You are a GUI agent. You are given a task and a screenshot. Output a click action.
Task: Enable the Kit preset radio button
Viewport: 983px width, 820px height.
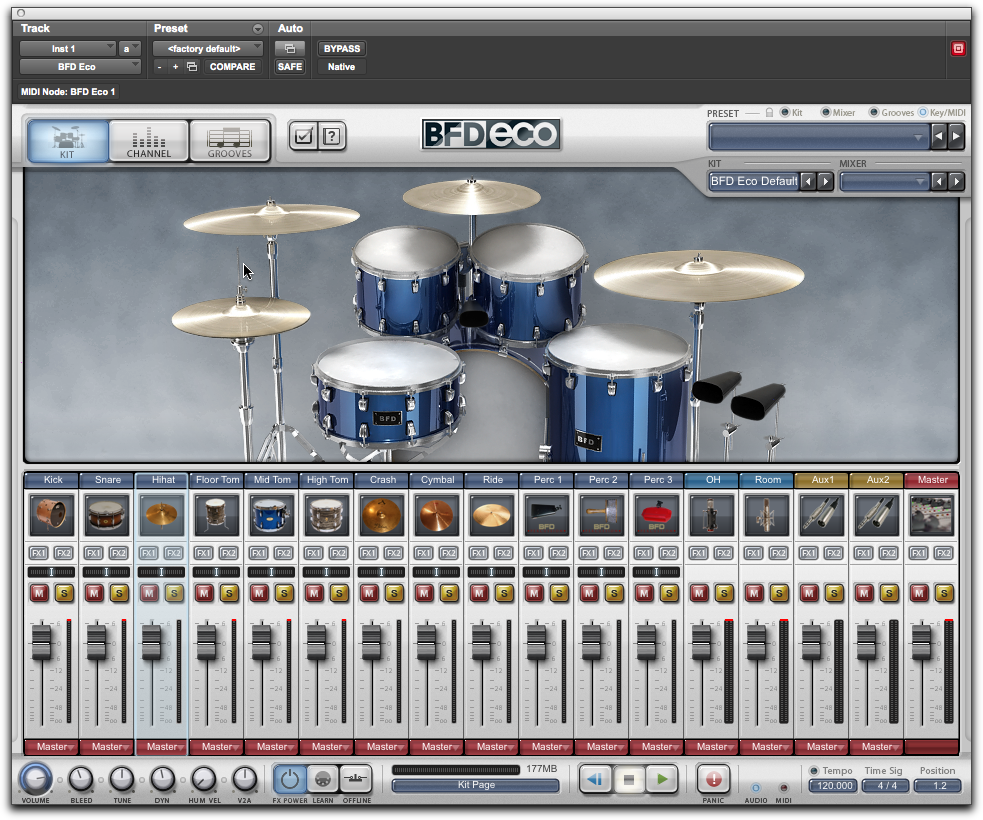pyautogui.click(x=784, y=112)
